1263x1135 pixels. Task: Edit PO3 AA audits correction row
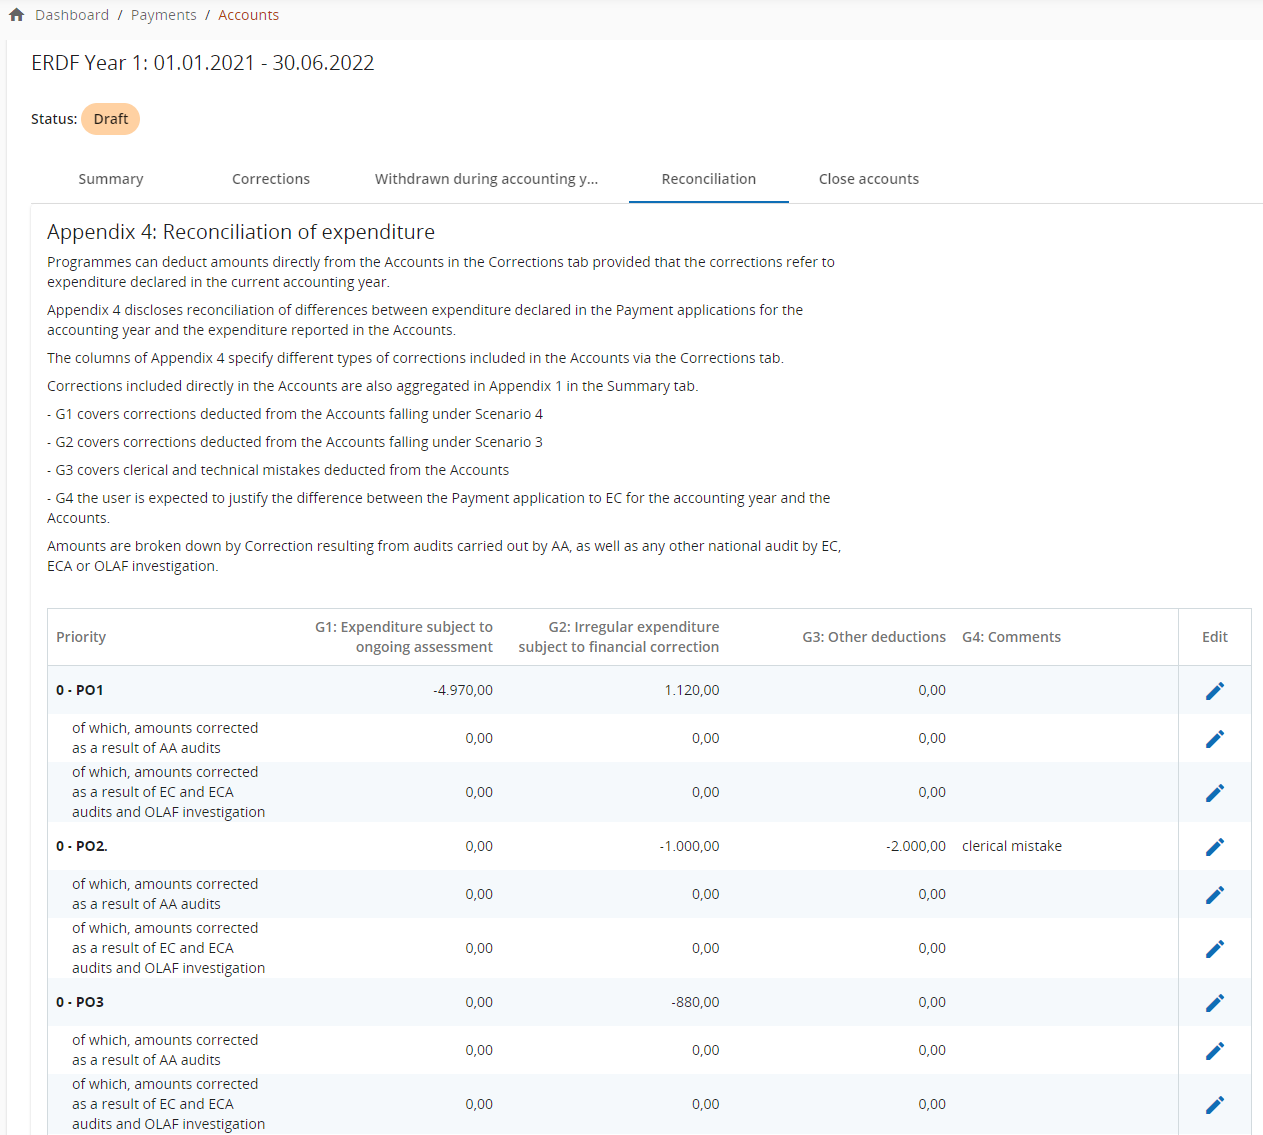1214,1051
